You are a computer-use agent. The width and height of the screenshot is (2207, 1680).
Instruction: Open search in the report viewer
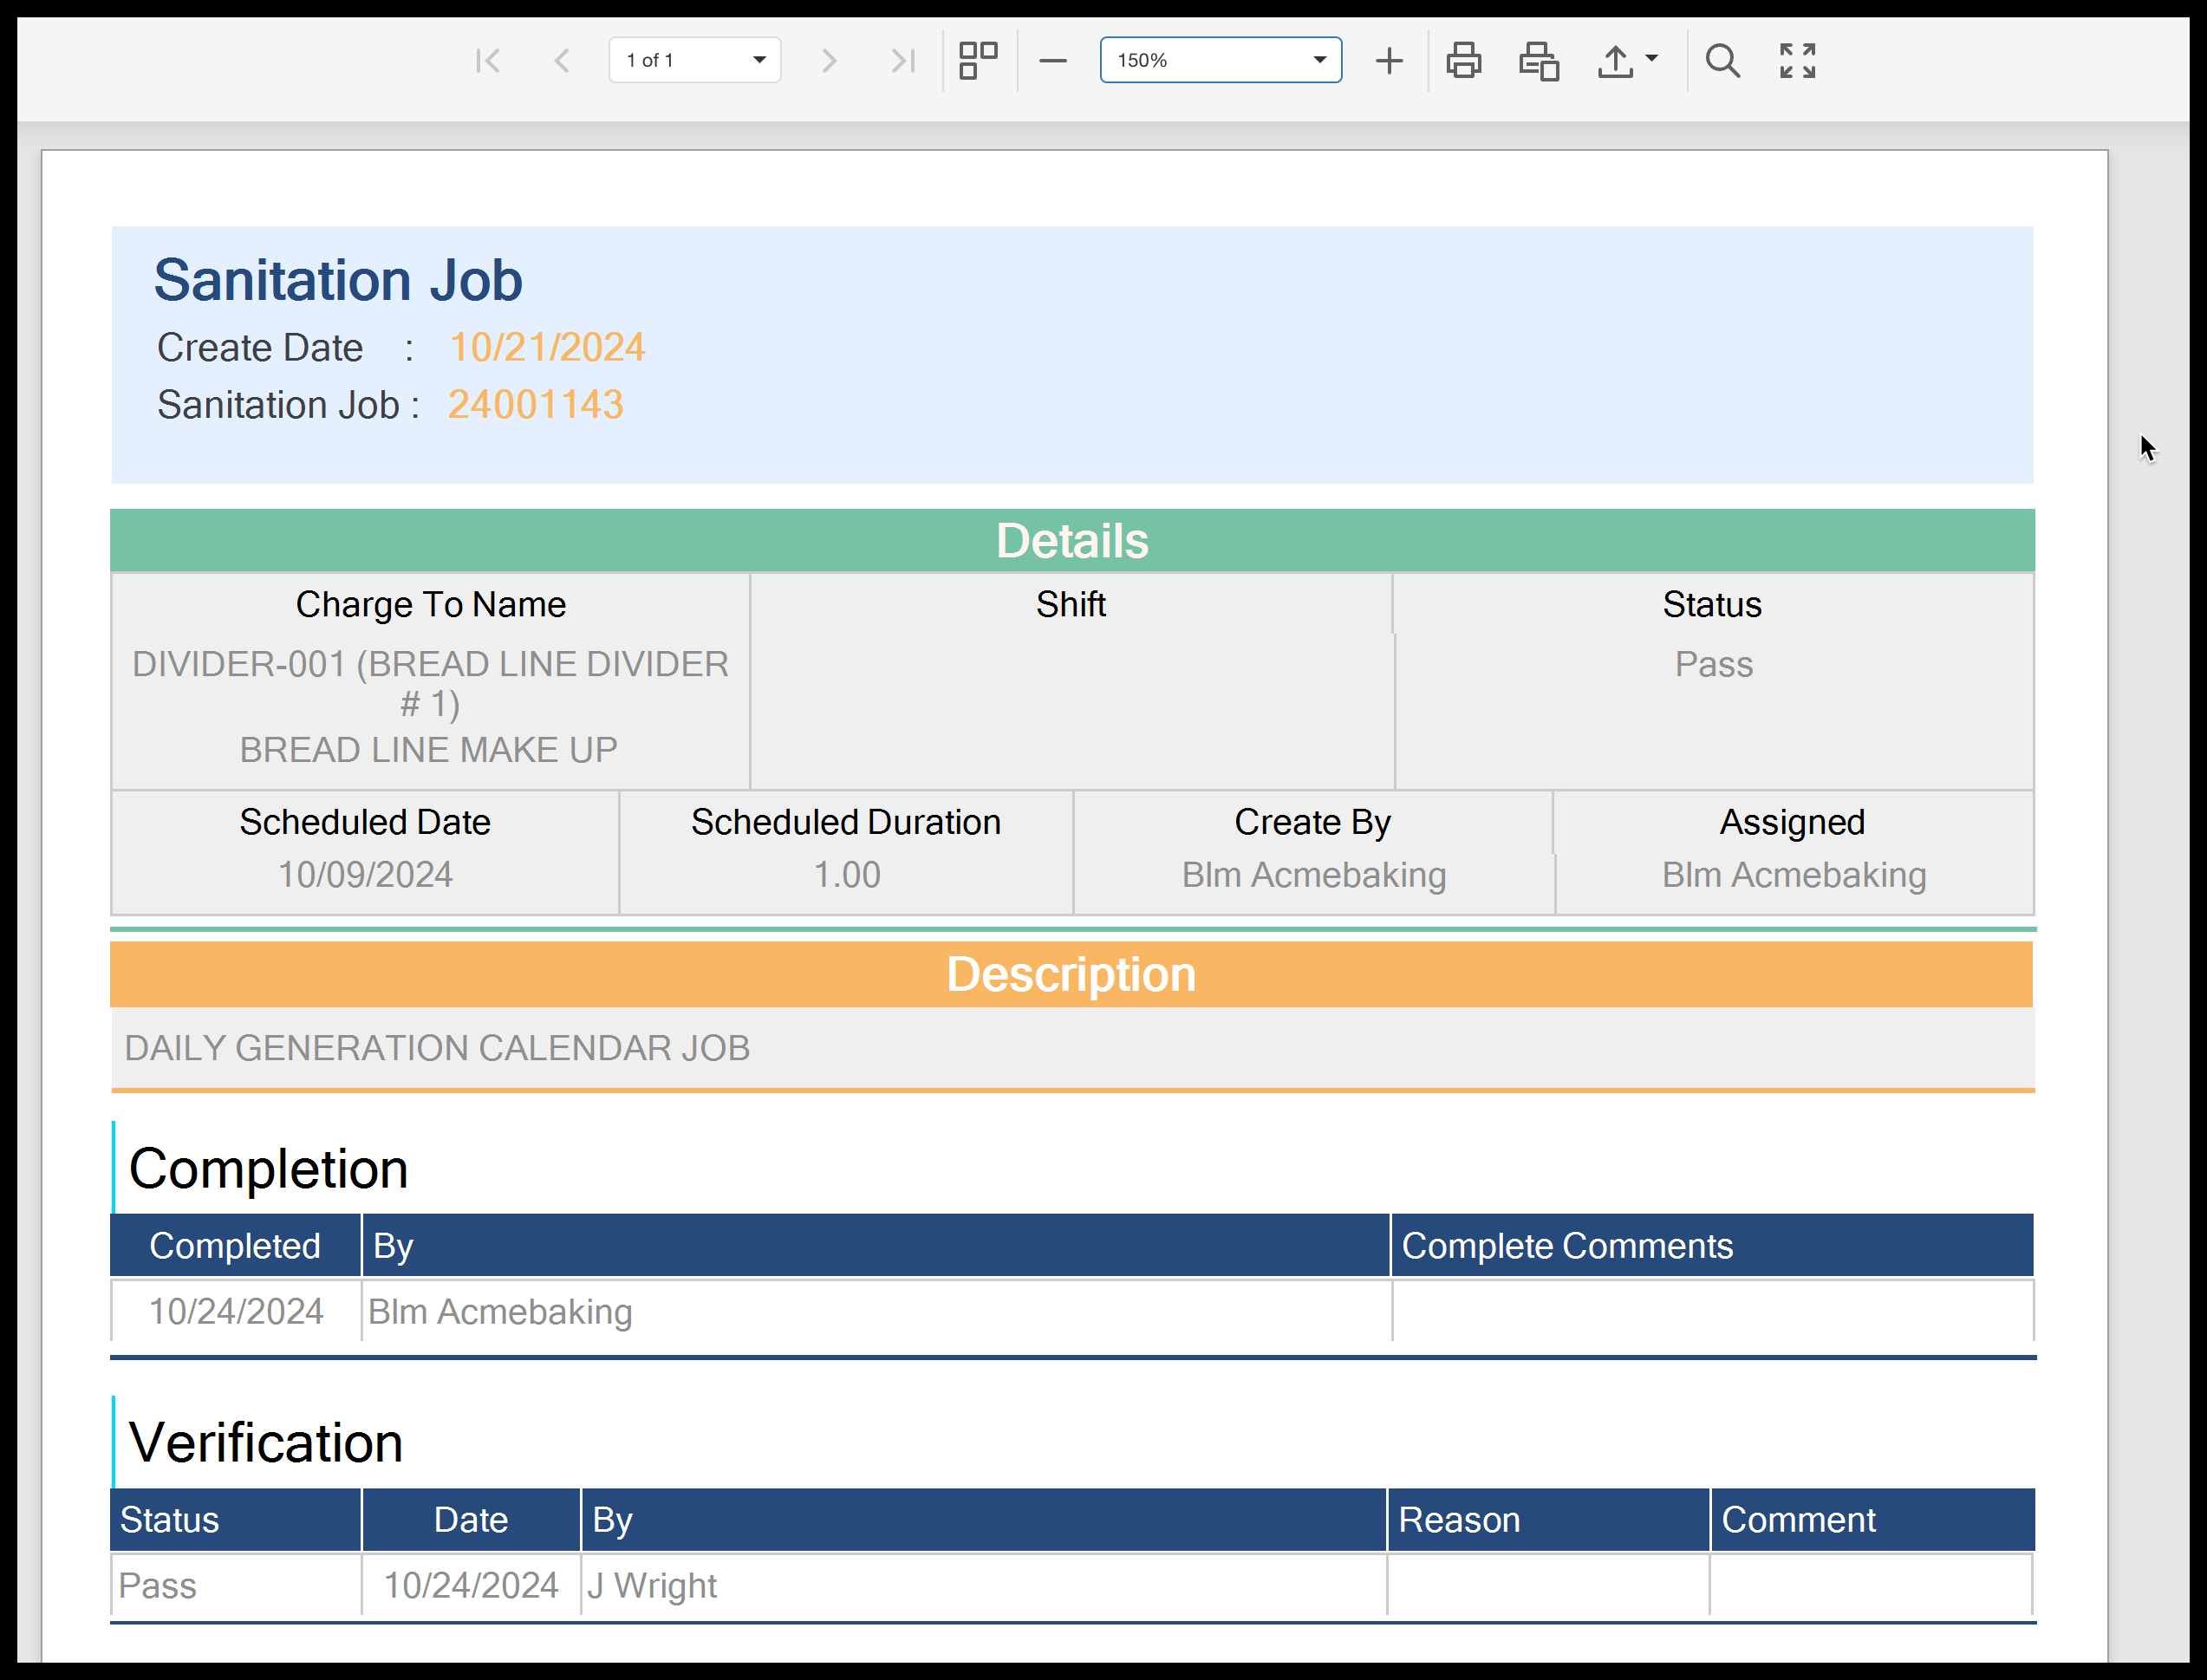pyautogui.click(x=1722, y=61)
